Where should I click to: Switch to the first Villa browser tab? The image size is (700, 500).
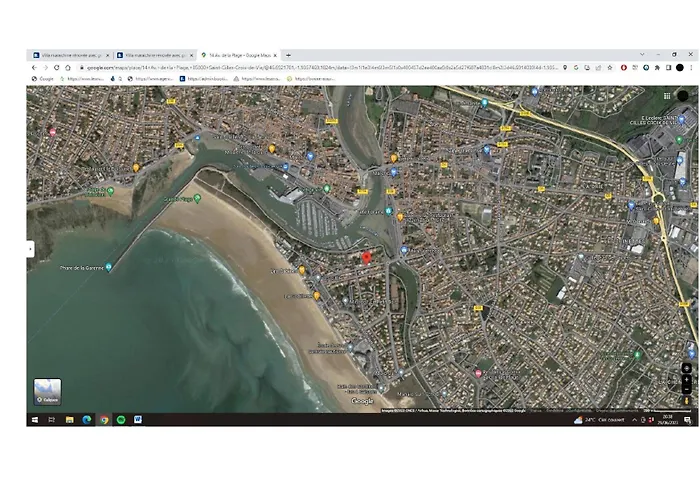[68, 55]
